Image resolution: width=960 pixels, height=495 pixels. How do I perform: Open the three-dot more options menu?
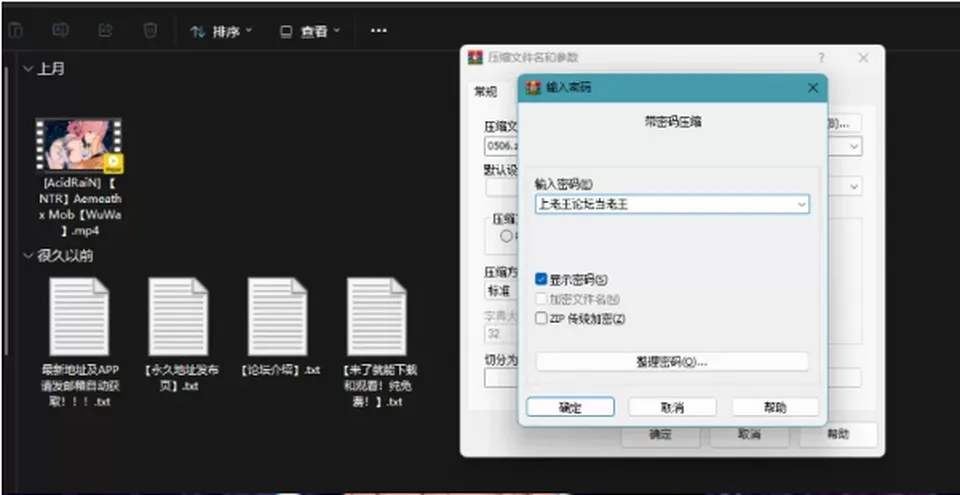point(379,31)
